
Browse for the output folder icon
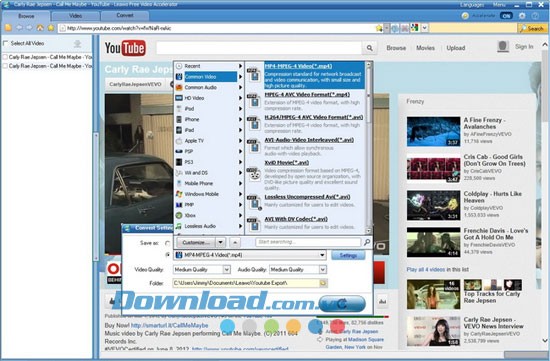pyautogui.click(x=323, y=283)
